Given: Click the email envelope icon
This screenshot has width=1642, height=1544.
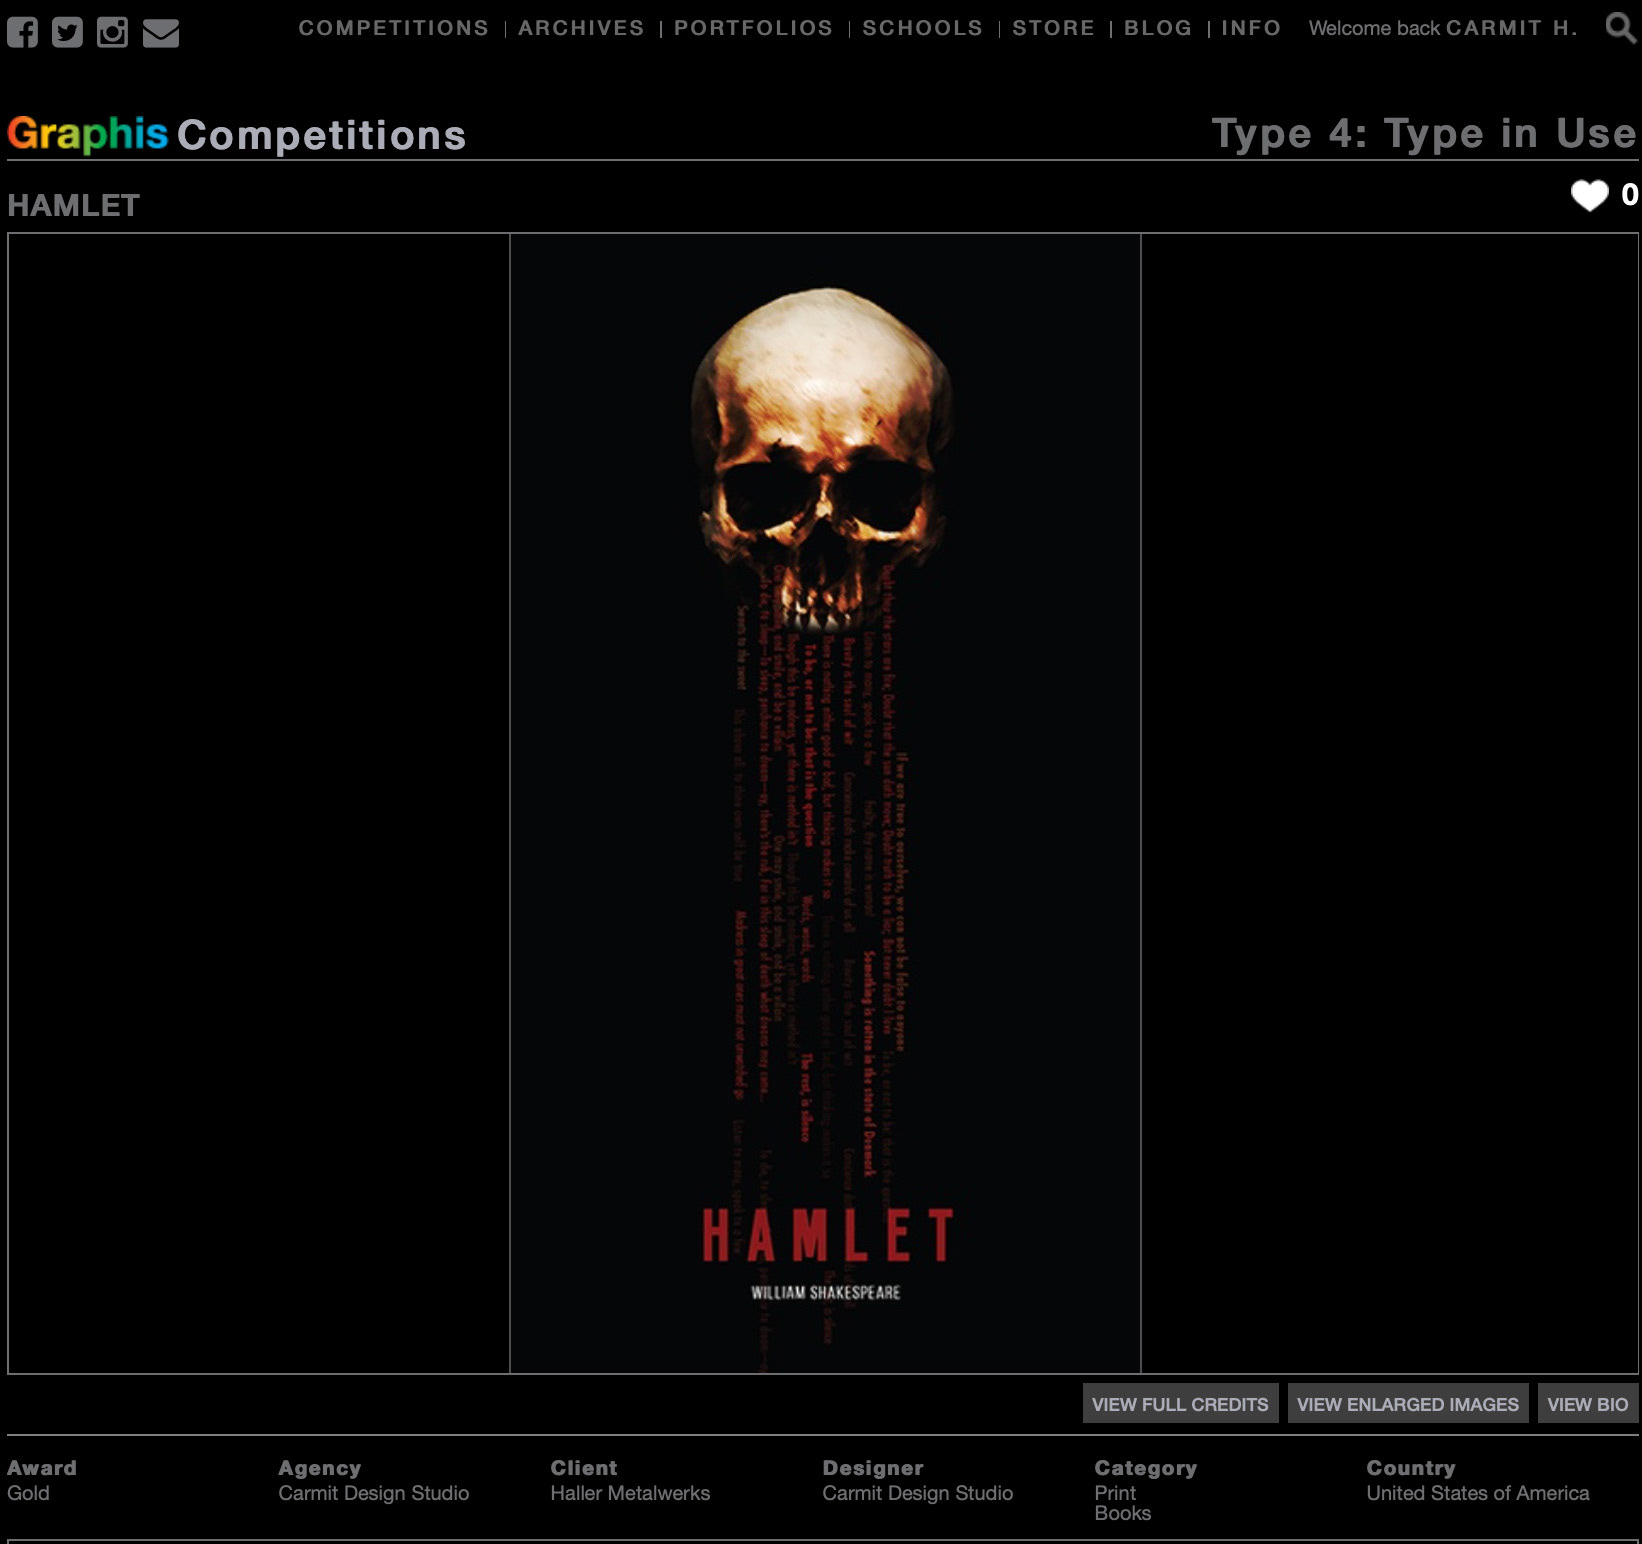Looking at the screenshot, I should (x=161, y=33).
